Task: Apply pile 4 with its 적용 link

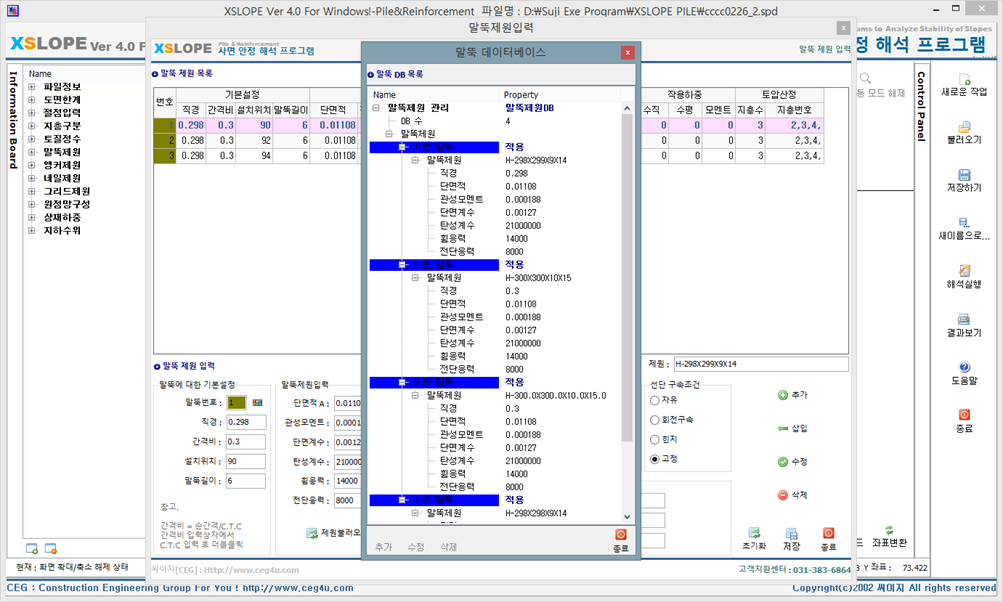Action: (x=514, y=500)
